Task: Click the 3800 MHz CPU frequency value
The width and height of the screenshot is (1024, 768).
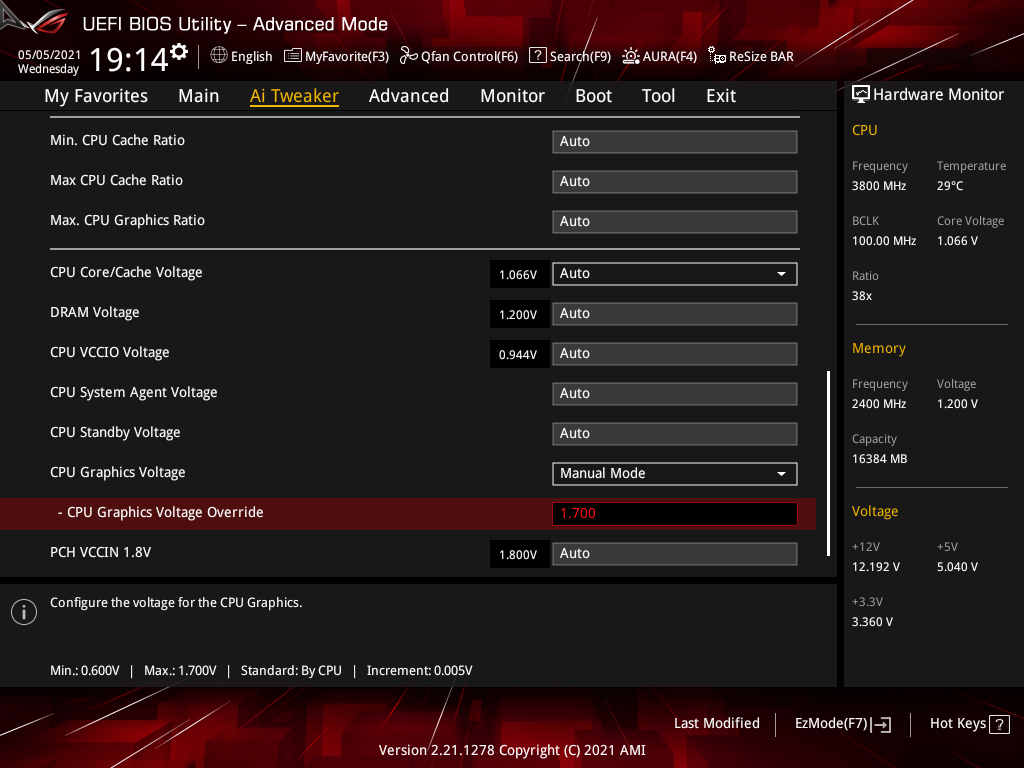Action: pyautogui.click(x=879, y=185)
